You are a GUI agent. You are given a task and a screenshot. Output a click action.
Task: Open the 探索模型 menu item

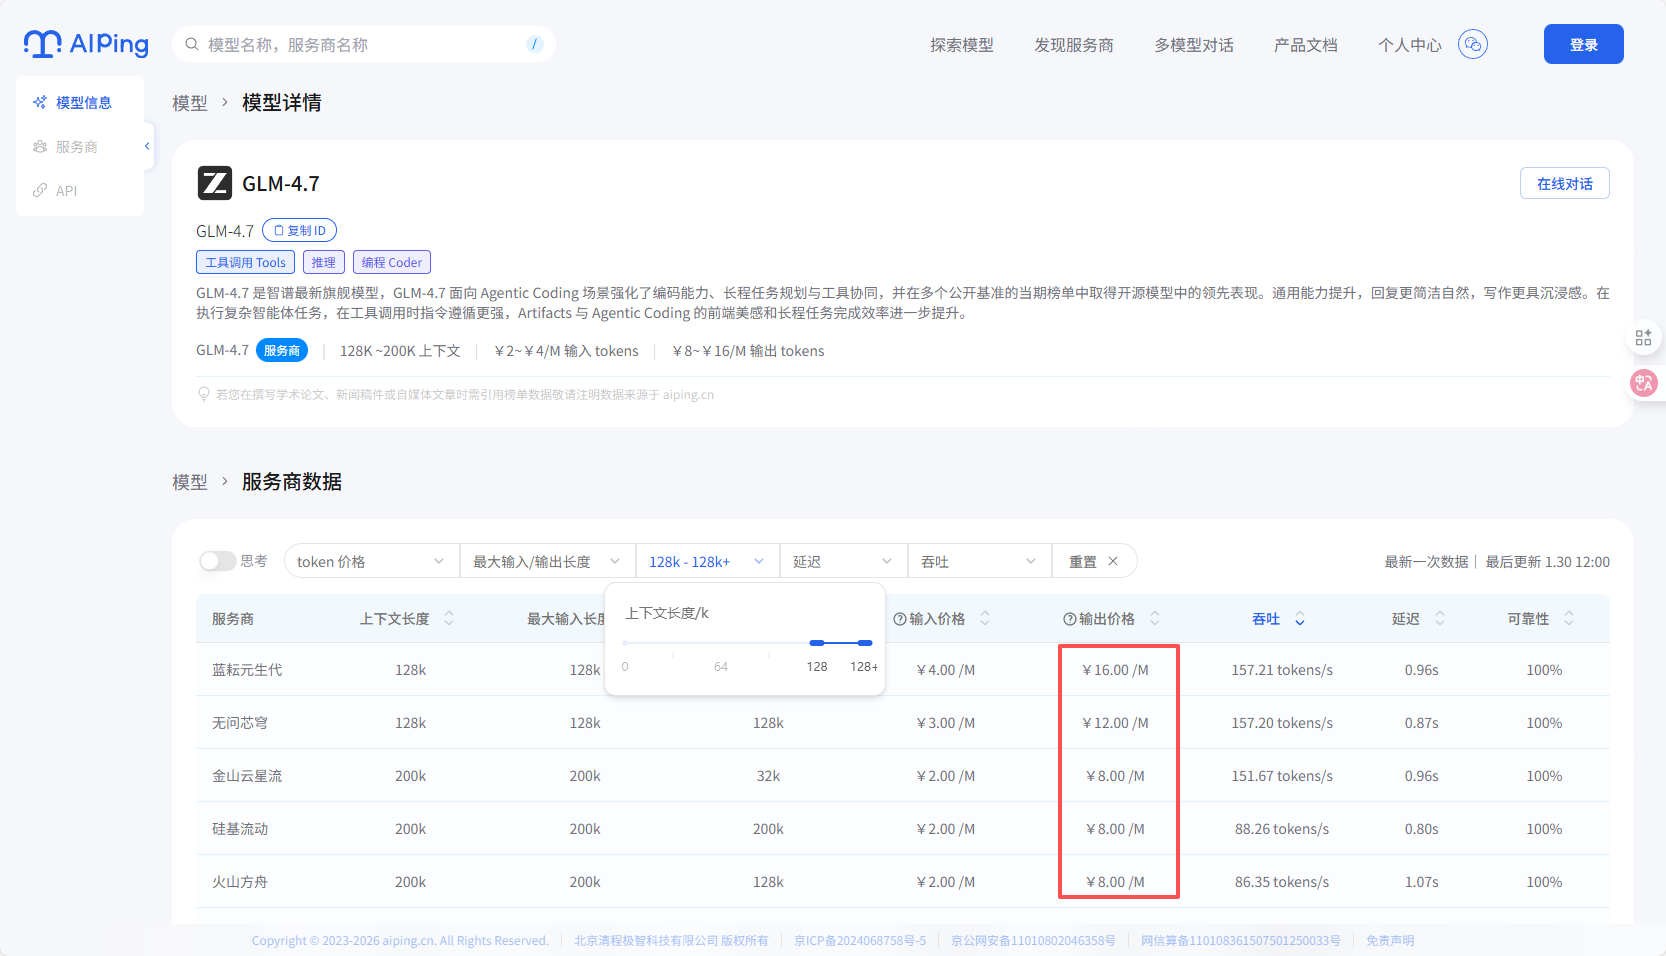[961, 44]
